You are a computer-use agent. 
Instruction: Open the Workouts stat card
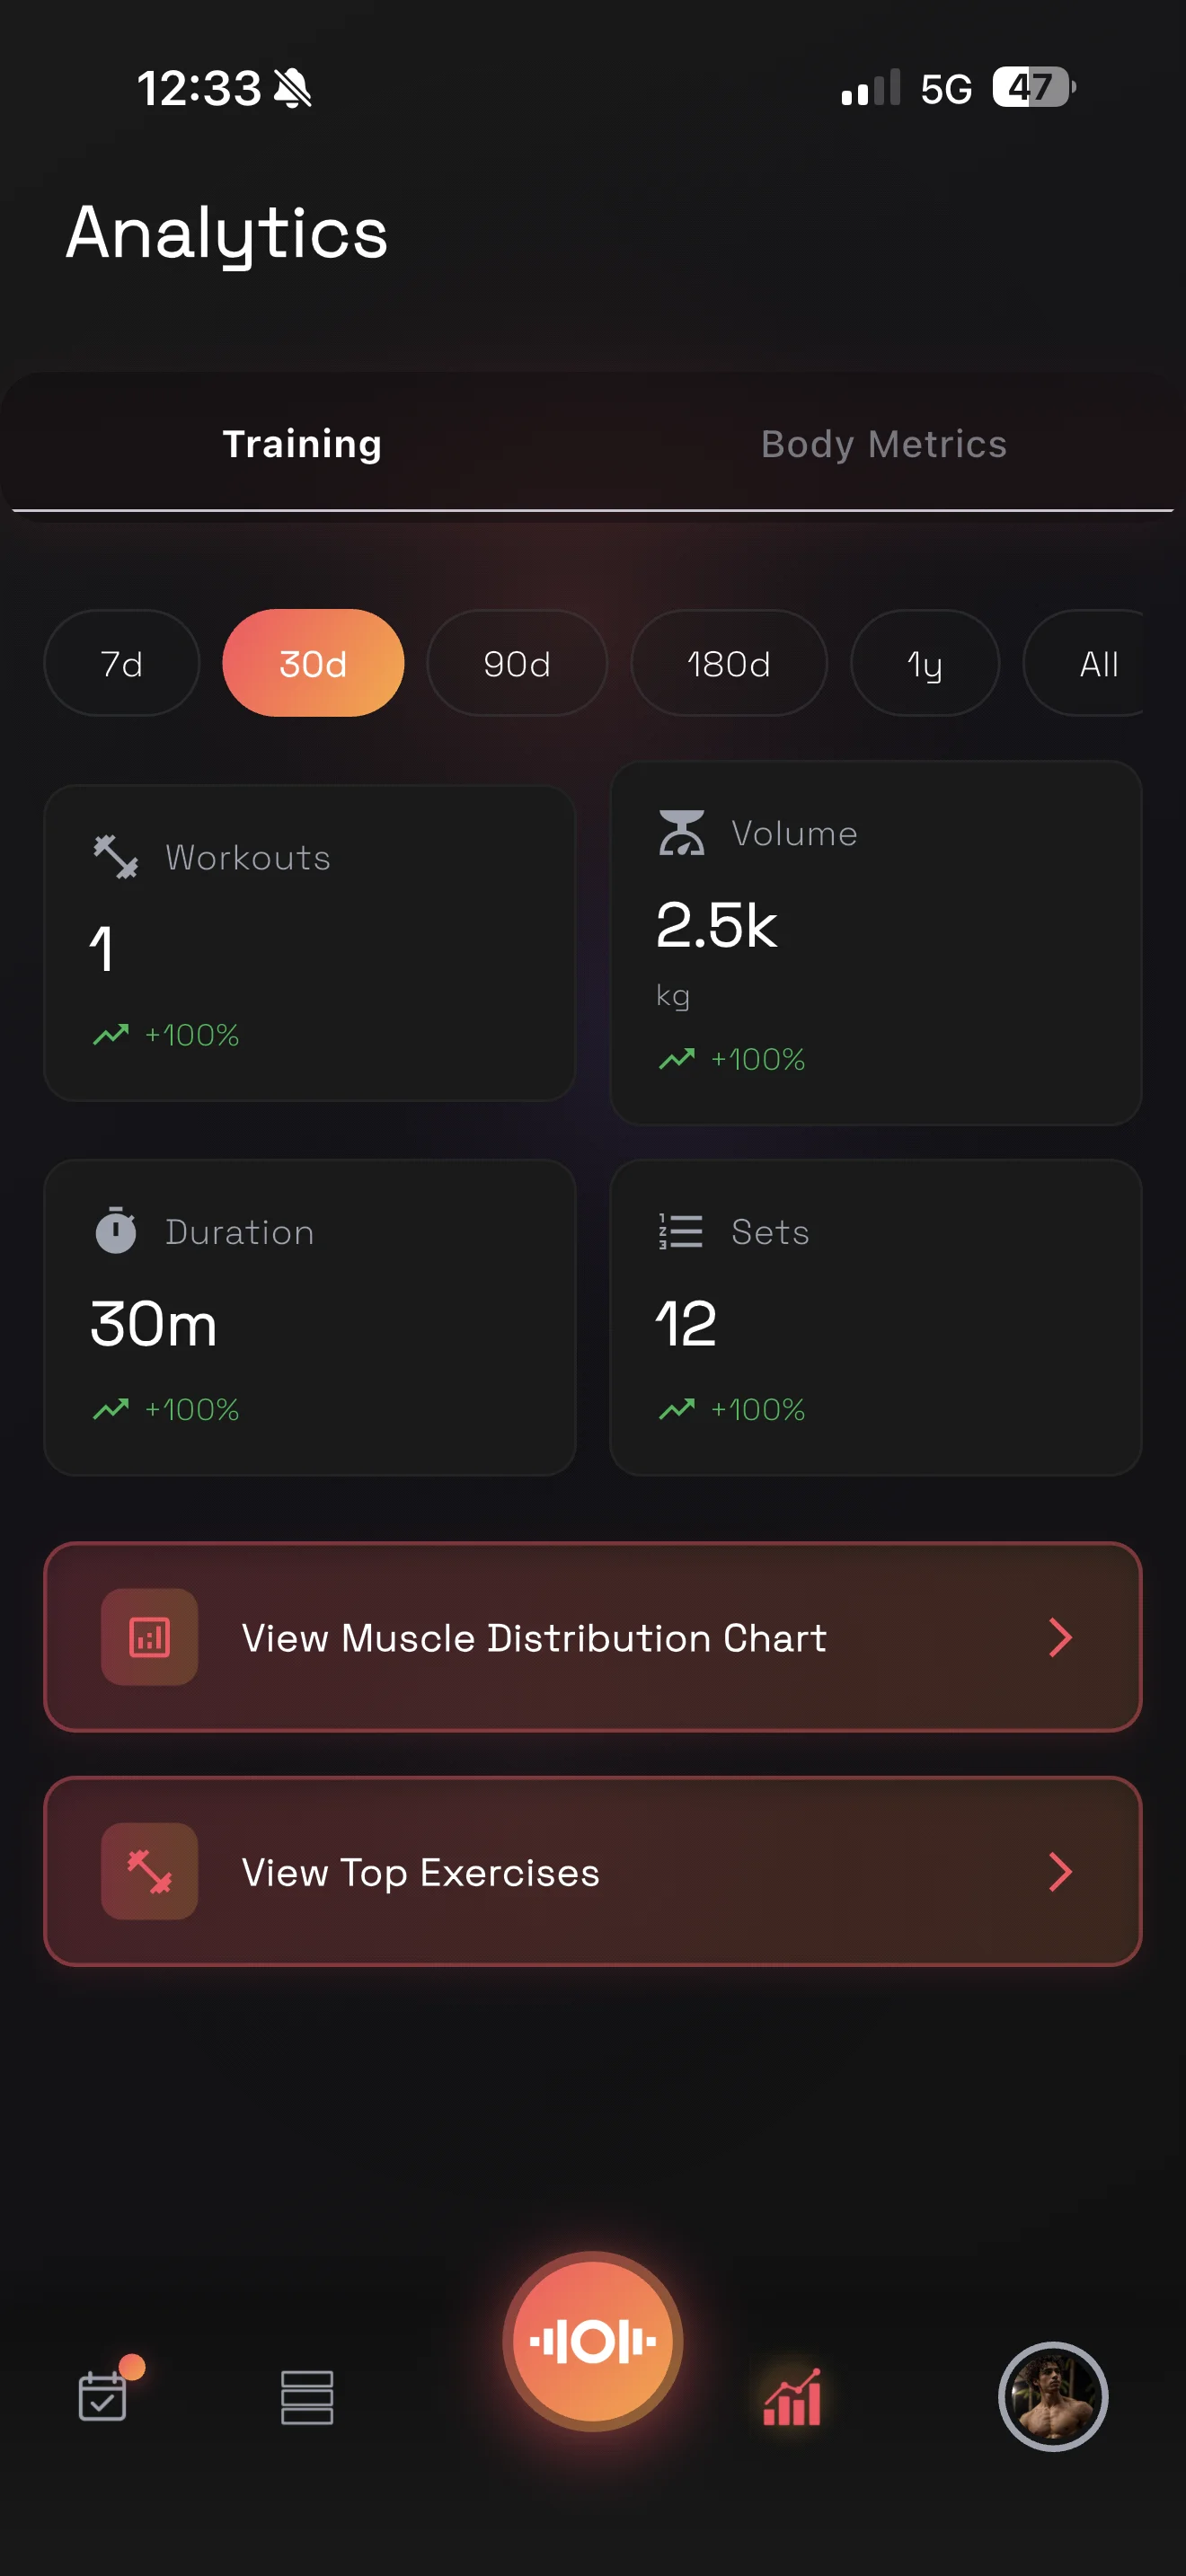click(x=309, y=943)
